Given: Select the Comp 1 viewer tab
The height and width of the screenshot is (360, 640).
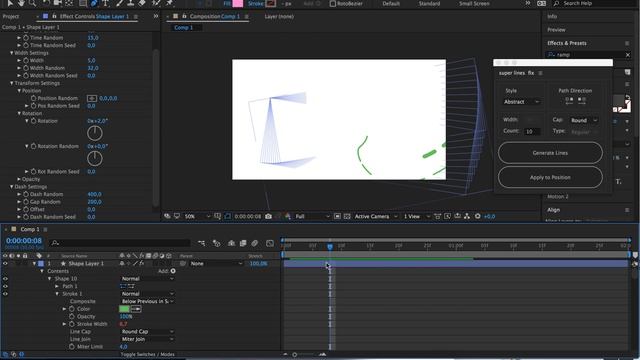Looking at the screenshot, I should pos(183,28).
